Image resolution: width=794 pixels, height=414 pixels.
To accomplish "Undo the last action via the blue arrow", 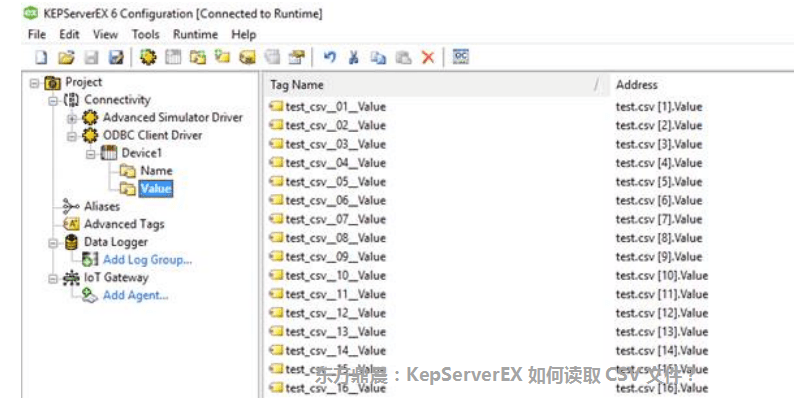I will pyautogui.click(x=330, y=57).
